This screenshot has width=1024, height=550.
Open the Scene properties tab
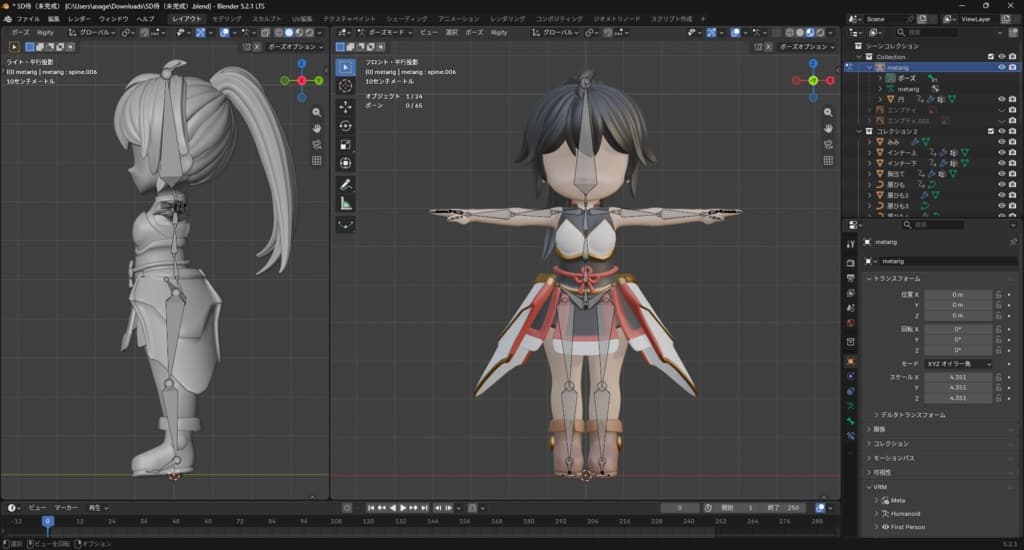[850, 308]
